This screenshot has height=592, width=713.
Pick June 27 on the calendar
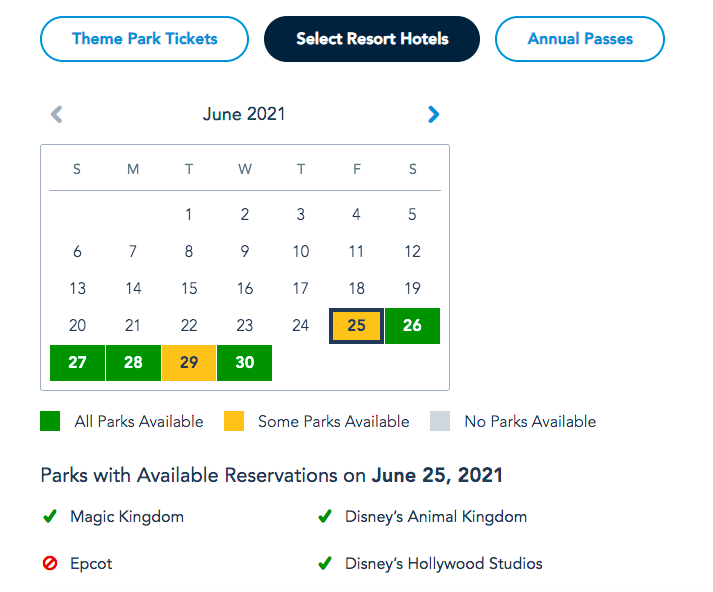click(x=78, y=363)
